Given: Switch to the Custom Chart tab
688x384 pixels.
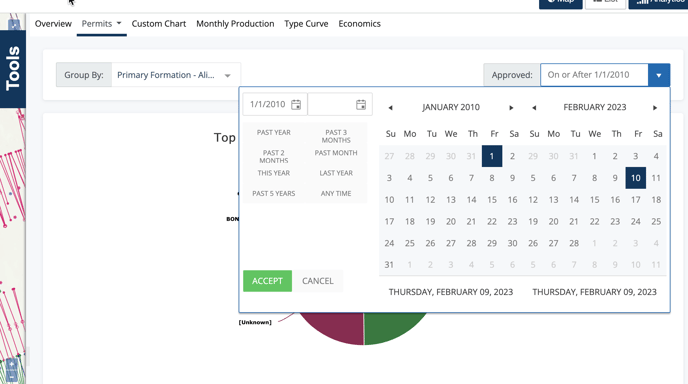Looking at the screenshot, I should pos(159,24).
